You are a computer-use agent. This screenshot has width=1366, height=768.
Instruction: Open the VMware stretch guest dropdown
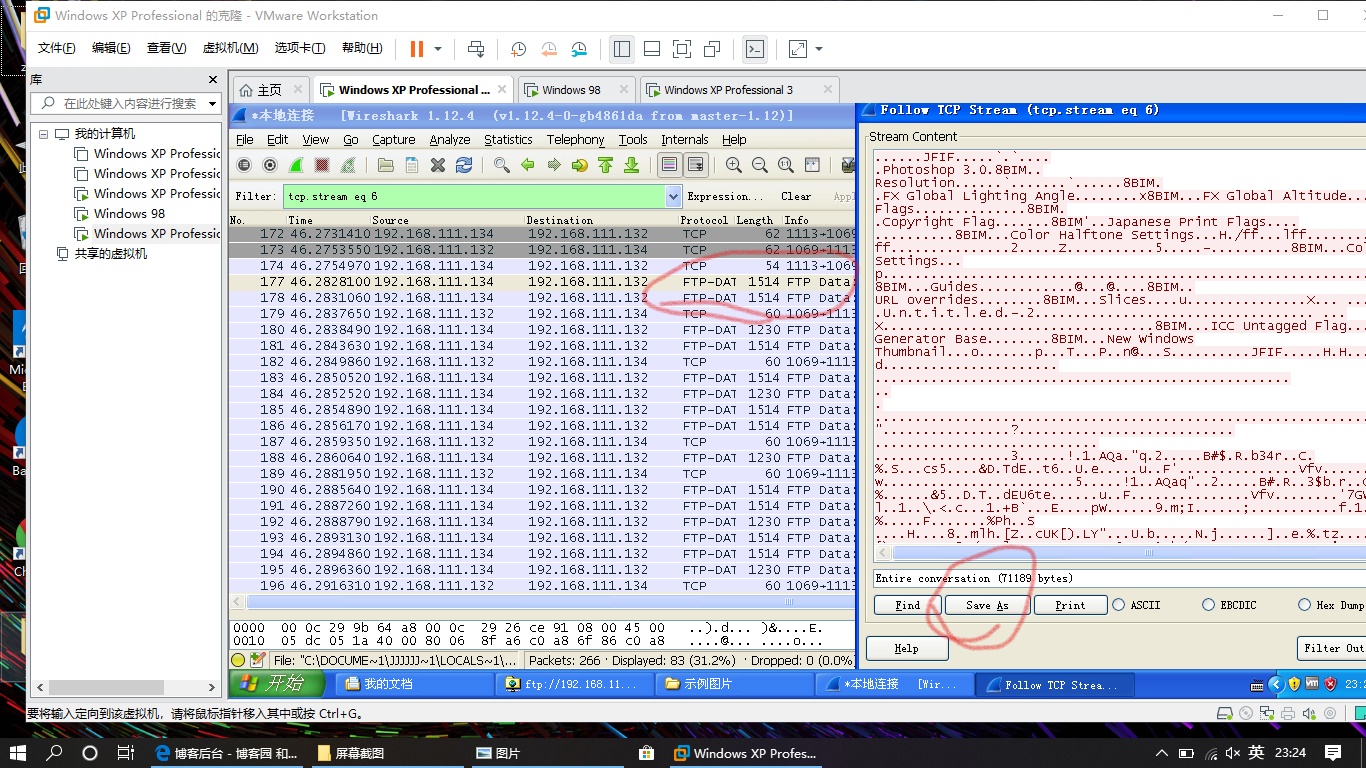(x=819, y=49)
